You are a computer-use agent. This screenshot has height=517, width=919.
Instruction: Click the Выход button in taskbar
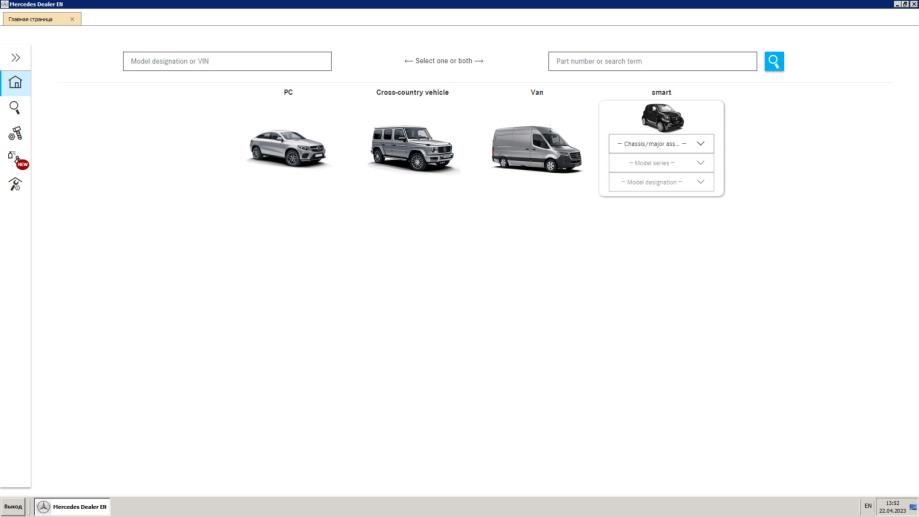click(x=13, y=506)
